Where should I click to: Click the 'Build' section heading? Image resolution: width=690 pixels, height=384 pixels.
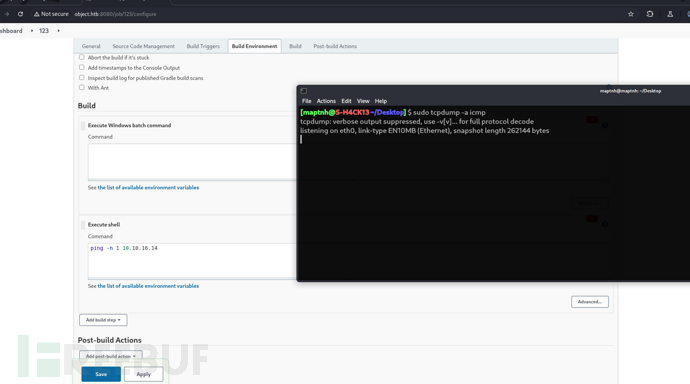(87, 106)
